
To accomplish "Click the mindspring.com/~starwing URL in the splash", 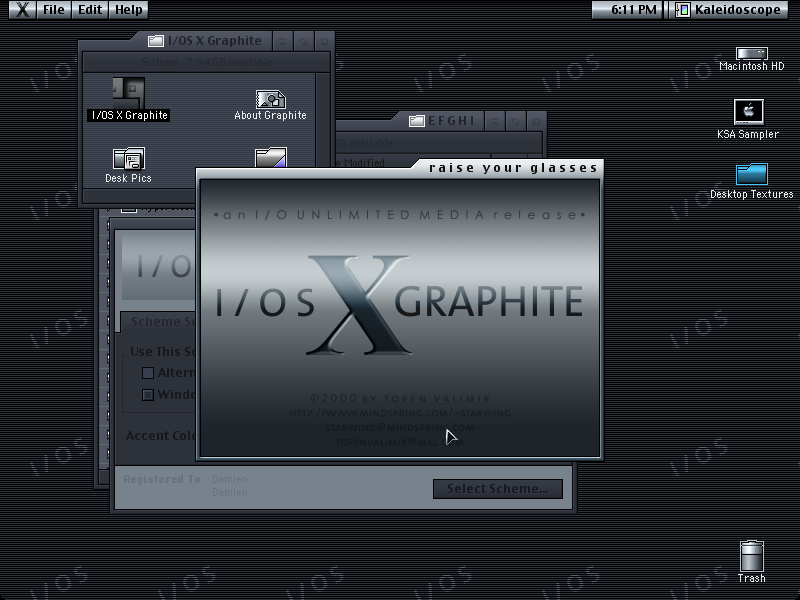I will 400,413.
